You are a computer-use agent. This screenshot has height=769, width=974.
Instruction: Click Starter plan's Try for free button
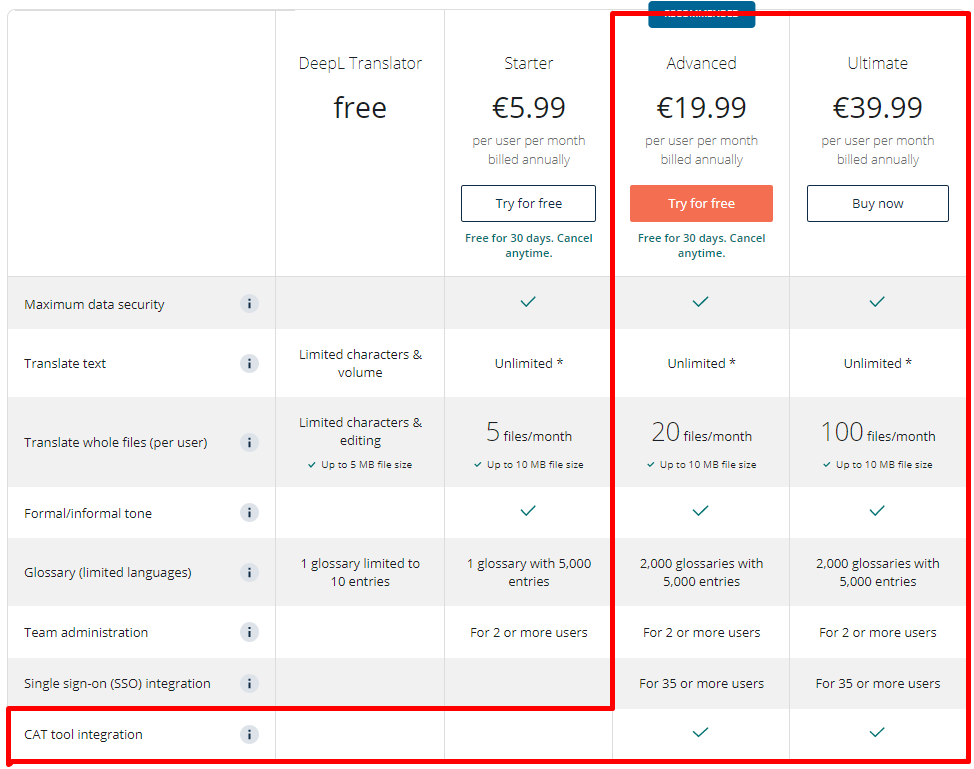click(528, 203)
